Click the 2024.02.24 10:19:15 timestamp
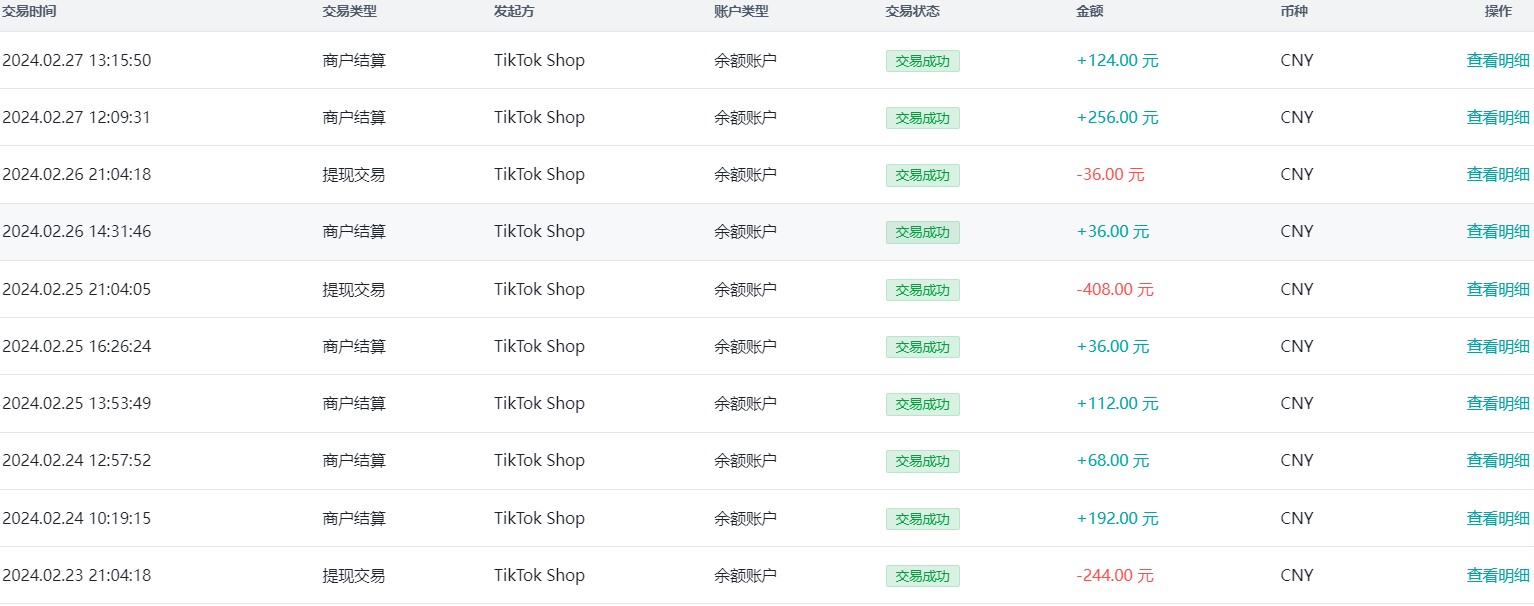 pos(76,518)
